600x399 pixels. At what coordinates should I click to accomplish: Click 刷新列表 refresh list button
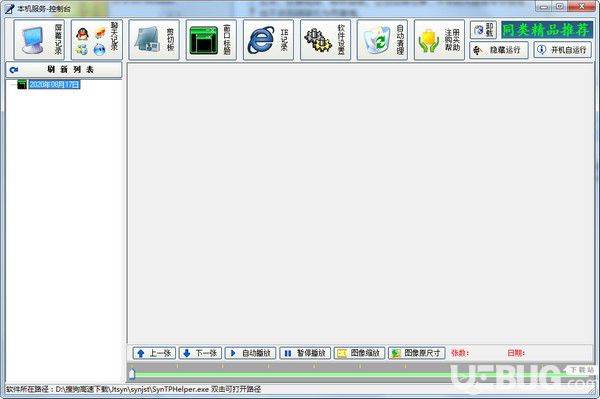point(64,70)
